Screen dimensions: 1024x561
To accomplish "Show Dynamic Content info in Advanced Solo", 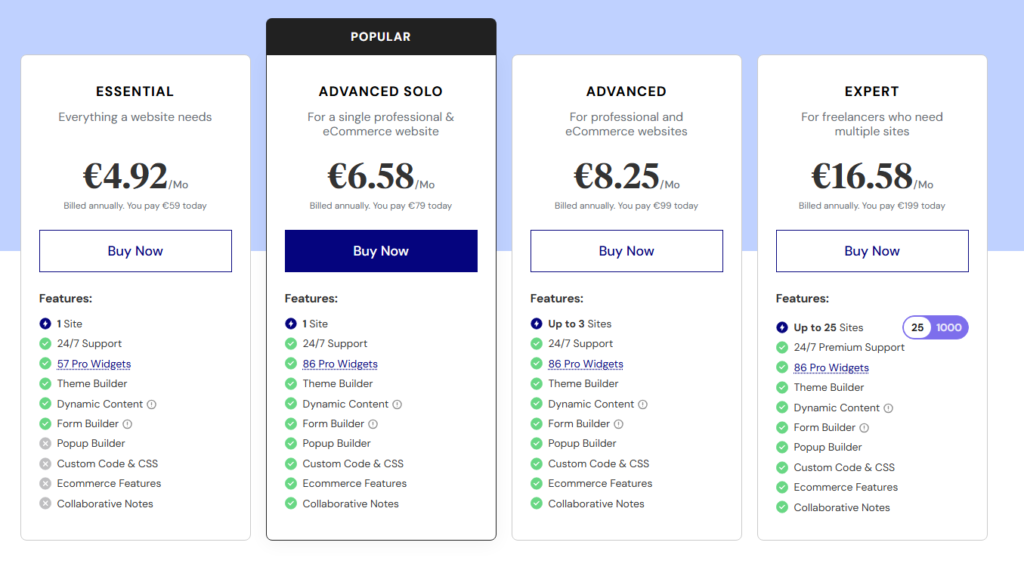I will point(397,404).
